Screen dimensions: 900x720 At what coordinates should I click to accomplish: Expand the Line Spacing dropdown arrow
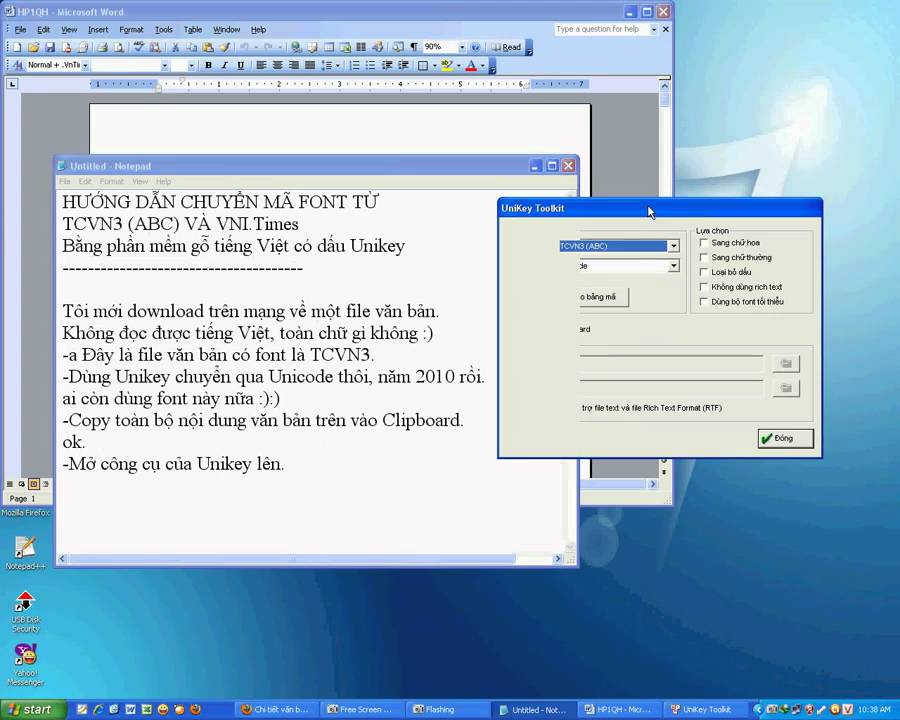pyautogui.click(x=338, y=65)
